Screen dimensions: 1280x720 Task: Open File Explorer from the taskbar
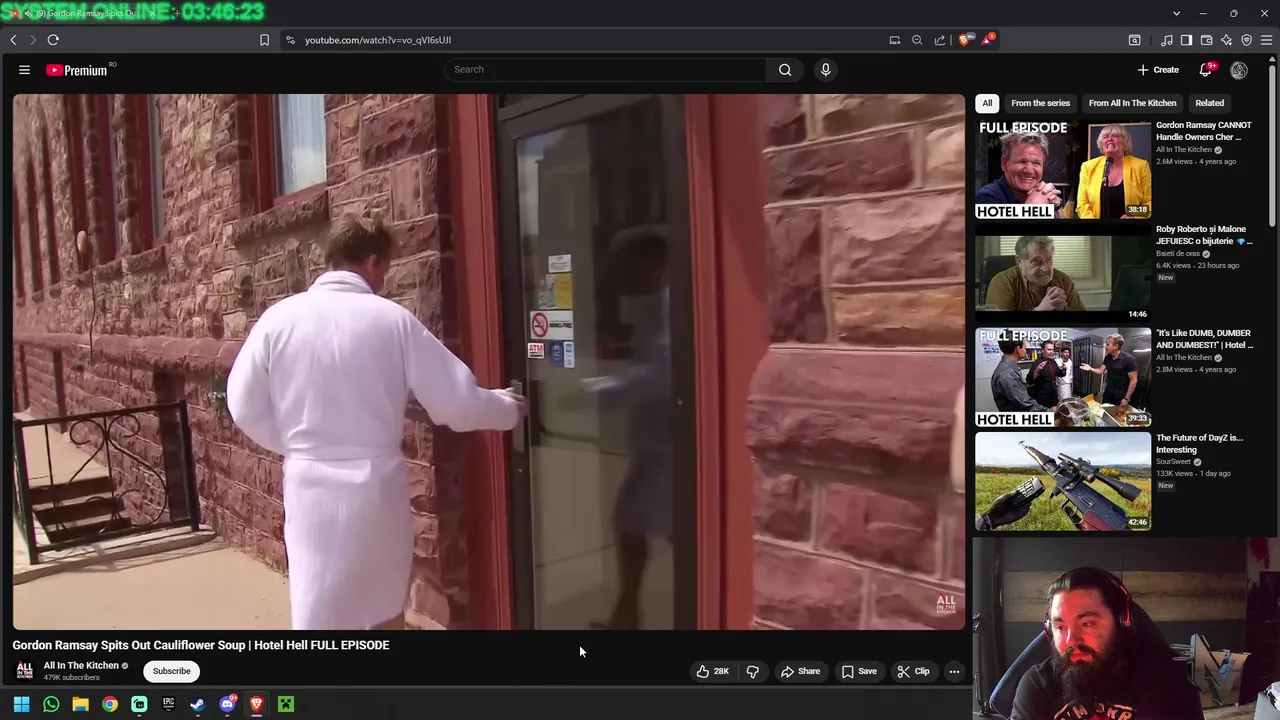(x=80, y=704)
